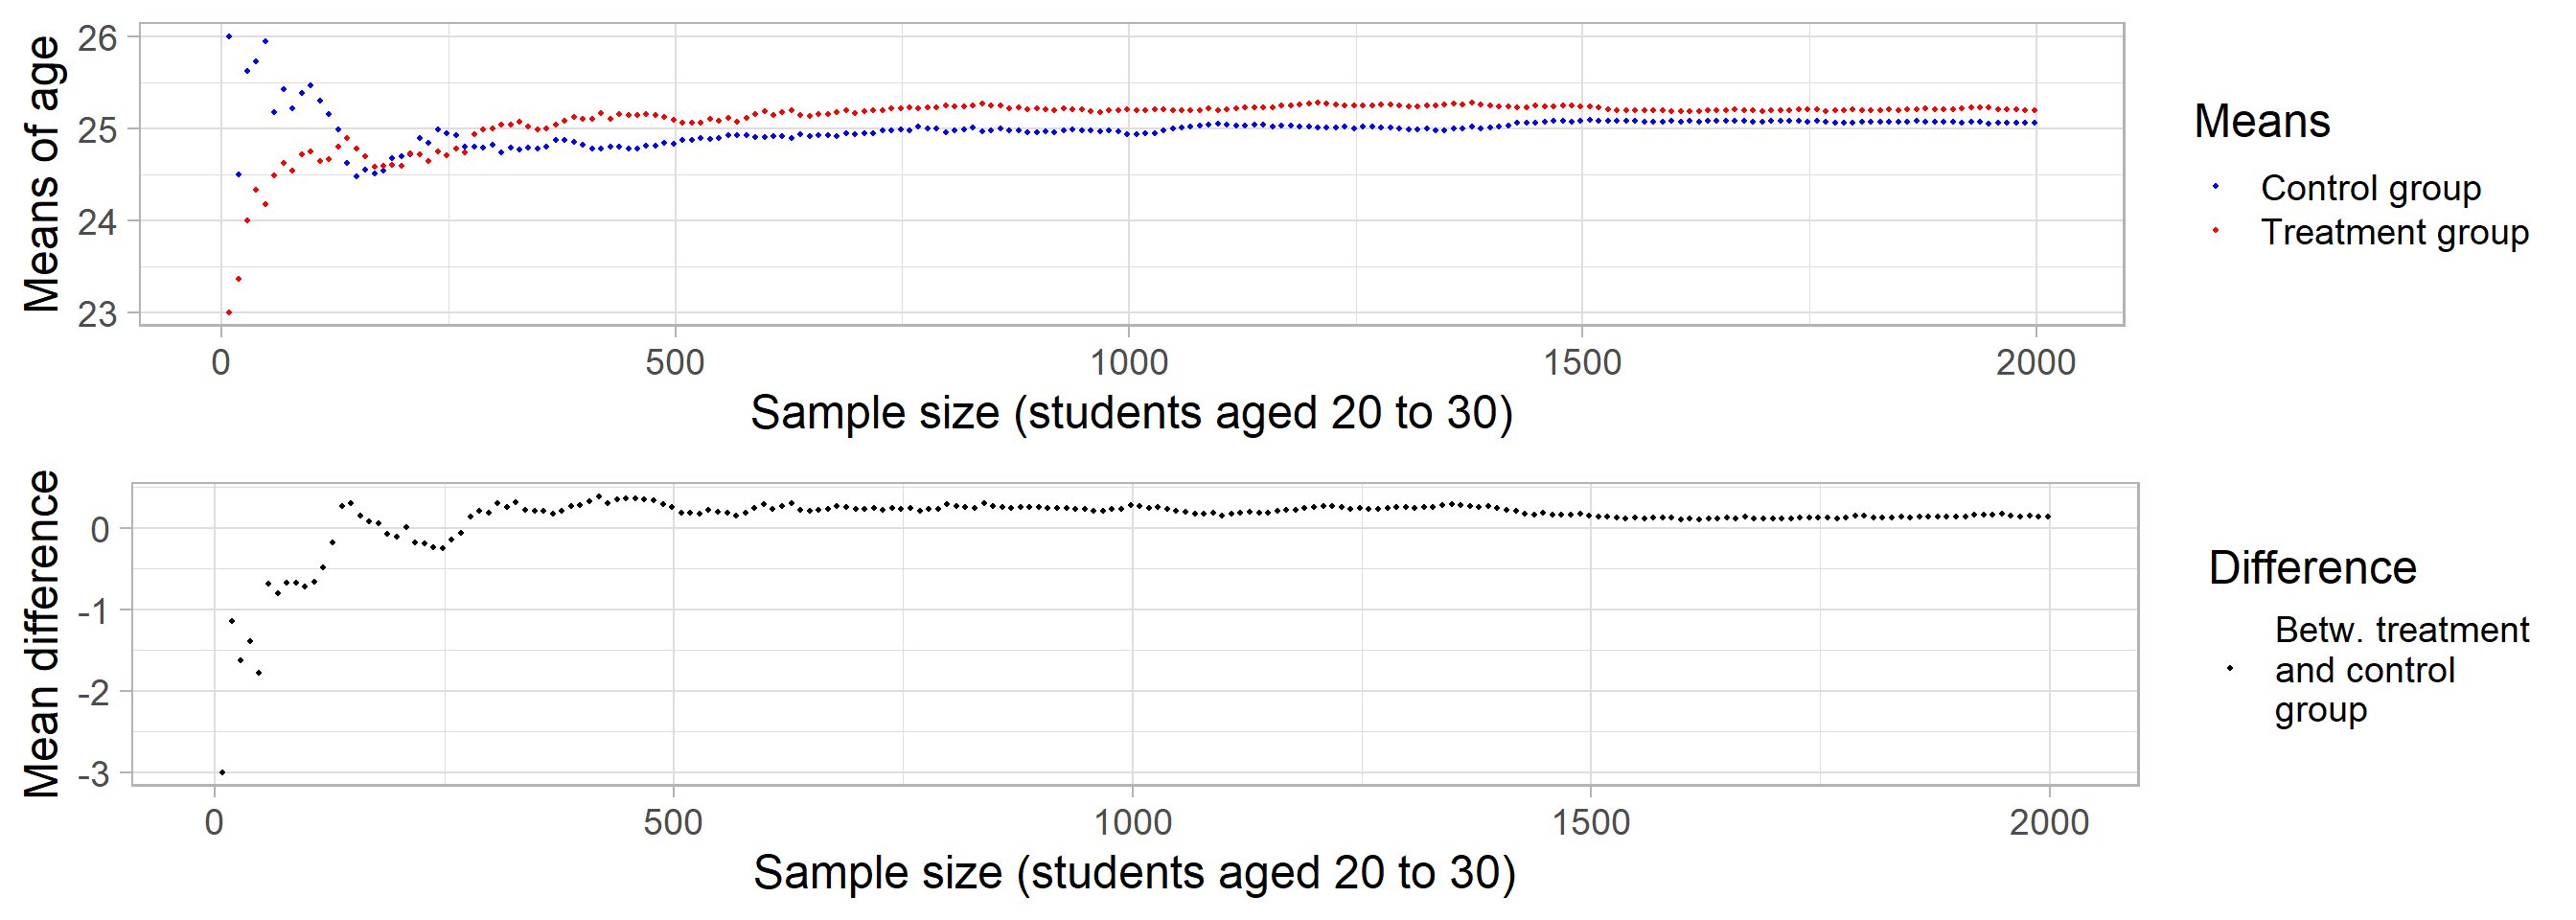Screen dimensions: 2576x920
Task: Select the first blue point at age 26
Action: [229, 37]
